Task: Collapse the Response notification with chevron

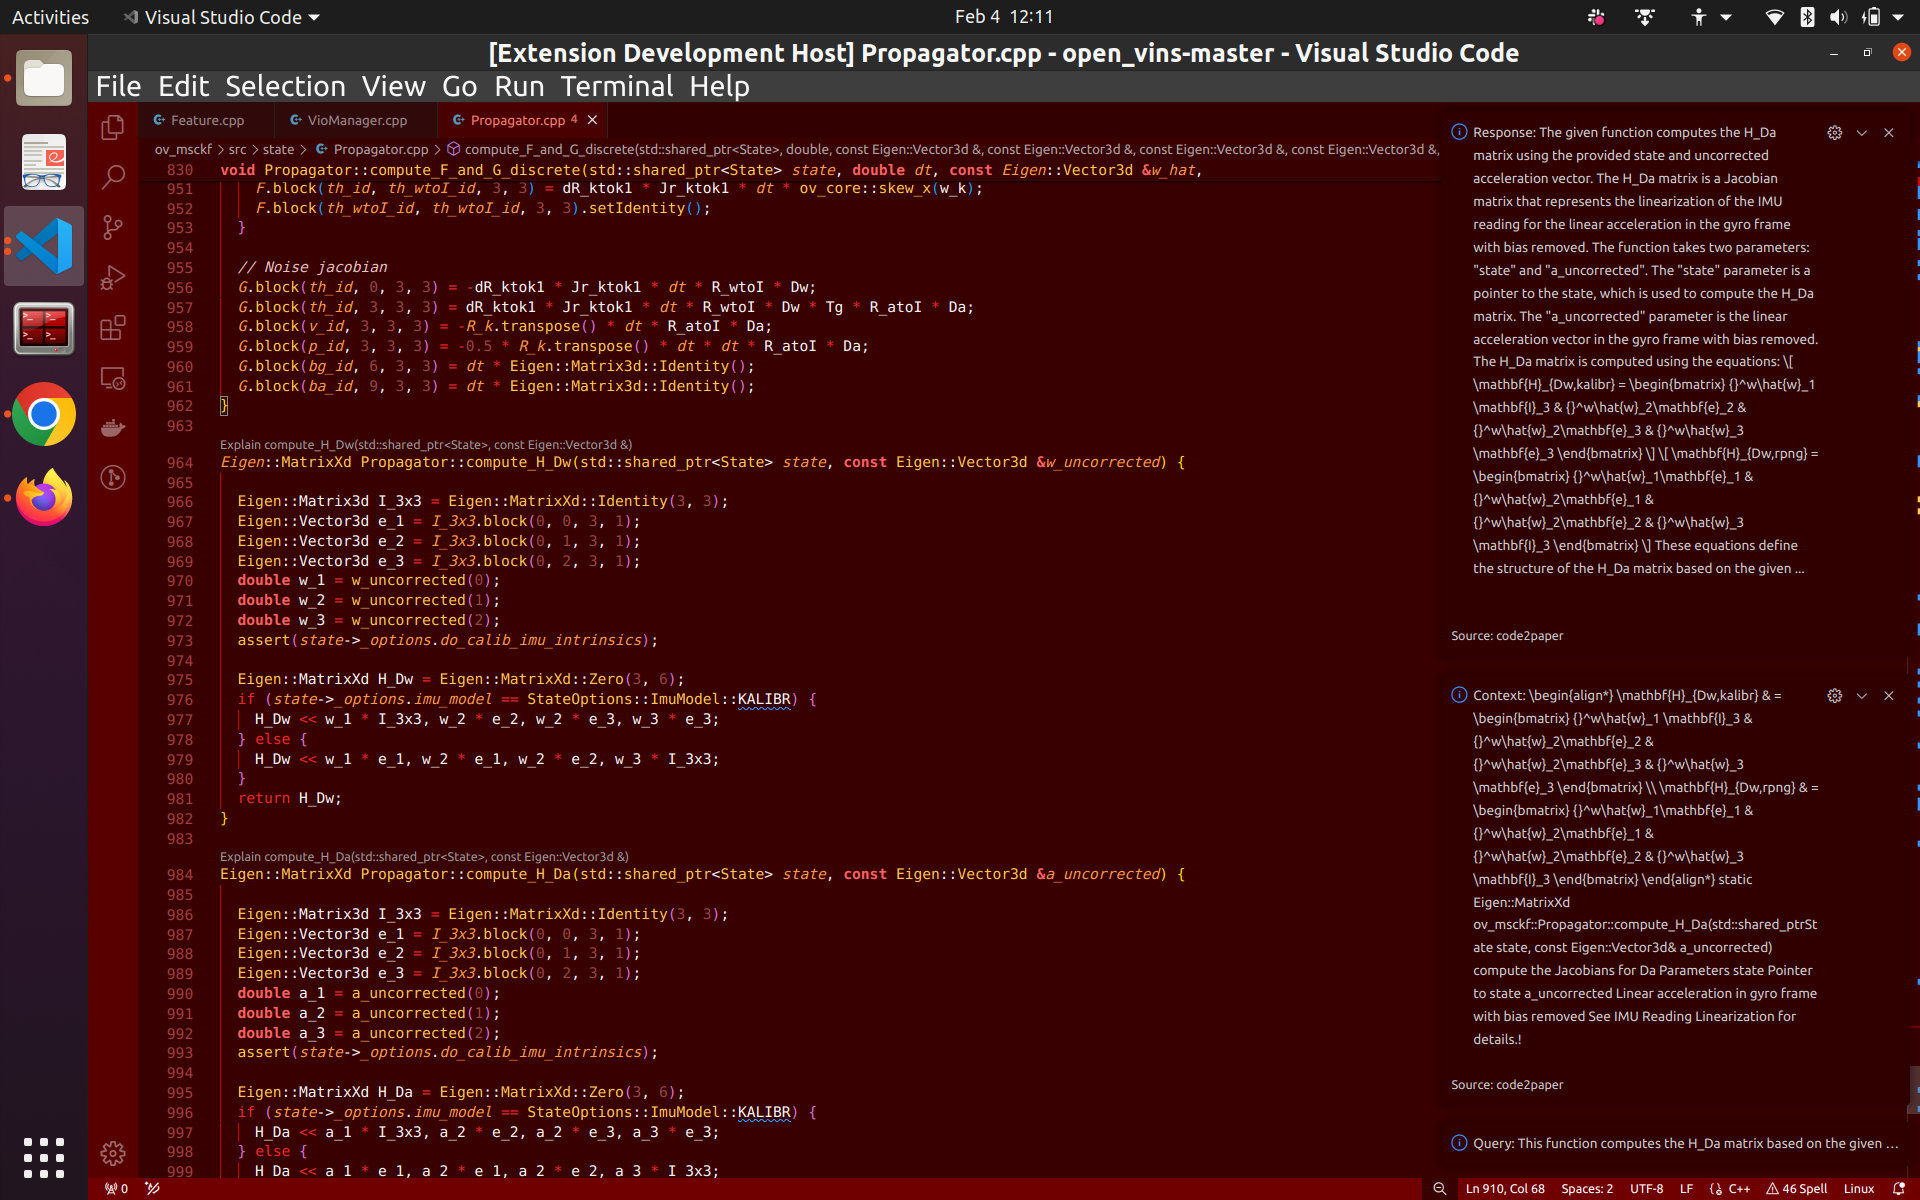Action: pyautogui.click(x=1861, y=133)
